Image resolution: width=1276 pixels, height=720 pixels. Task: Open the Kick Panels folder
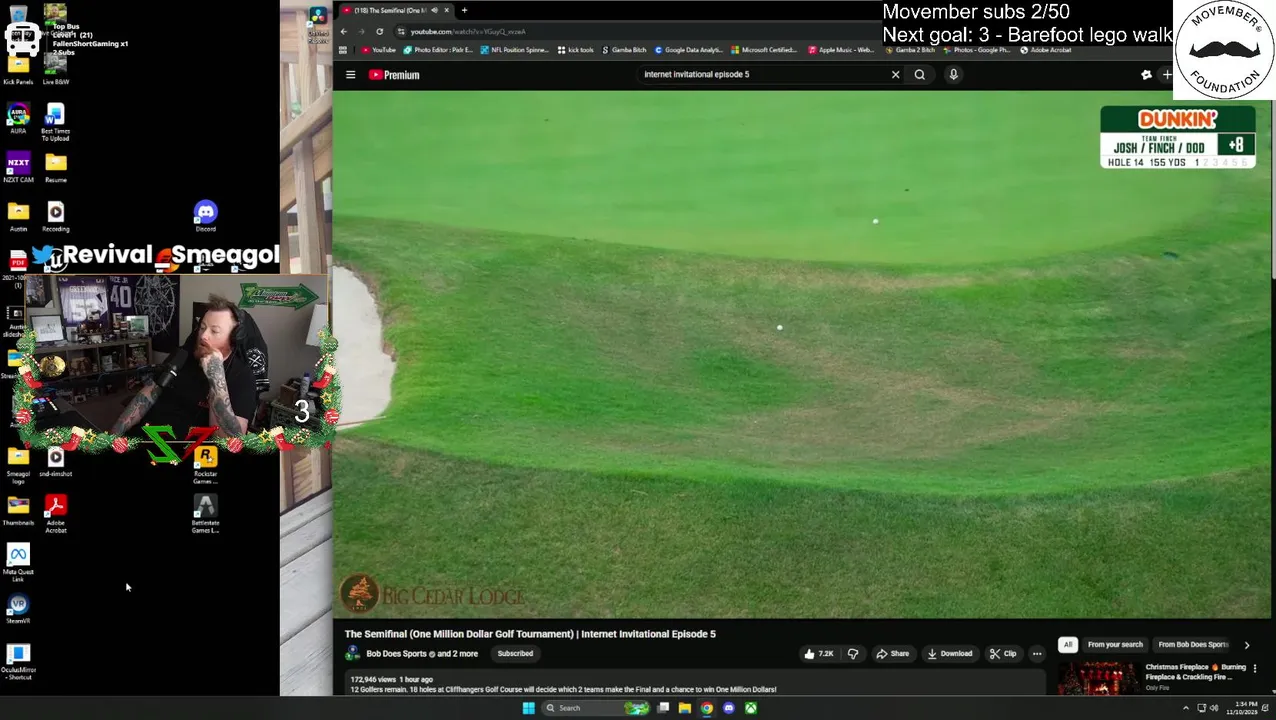tap(18, 70)
